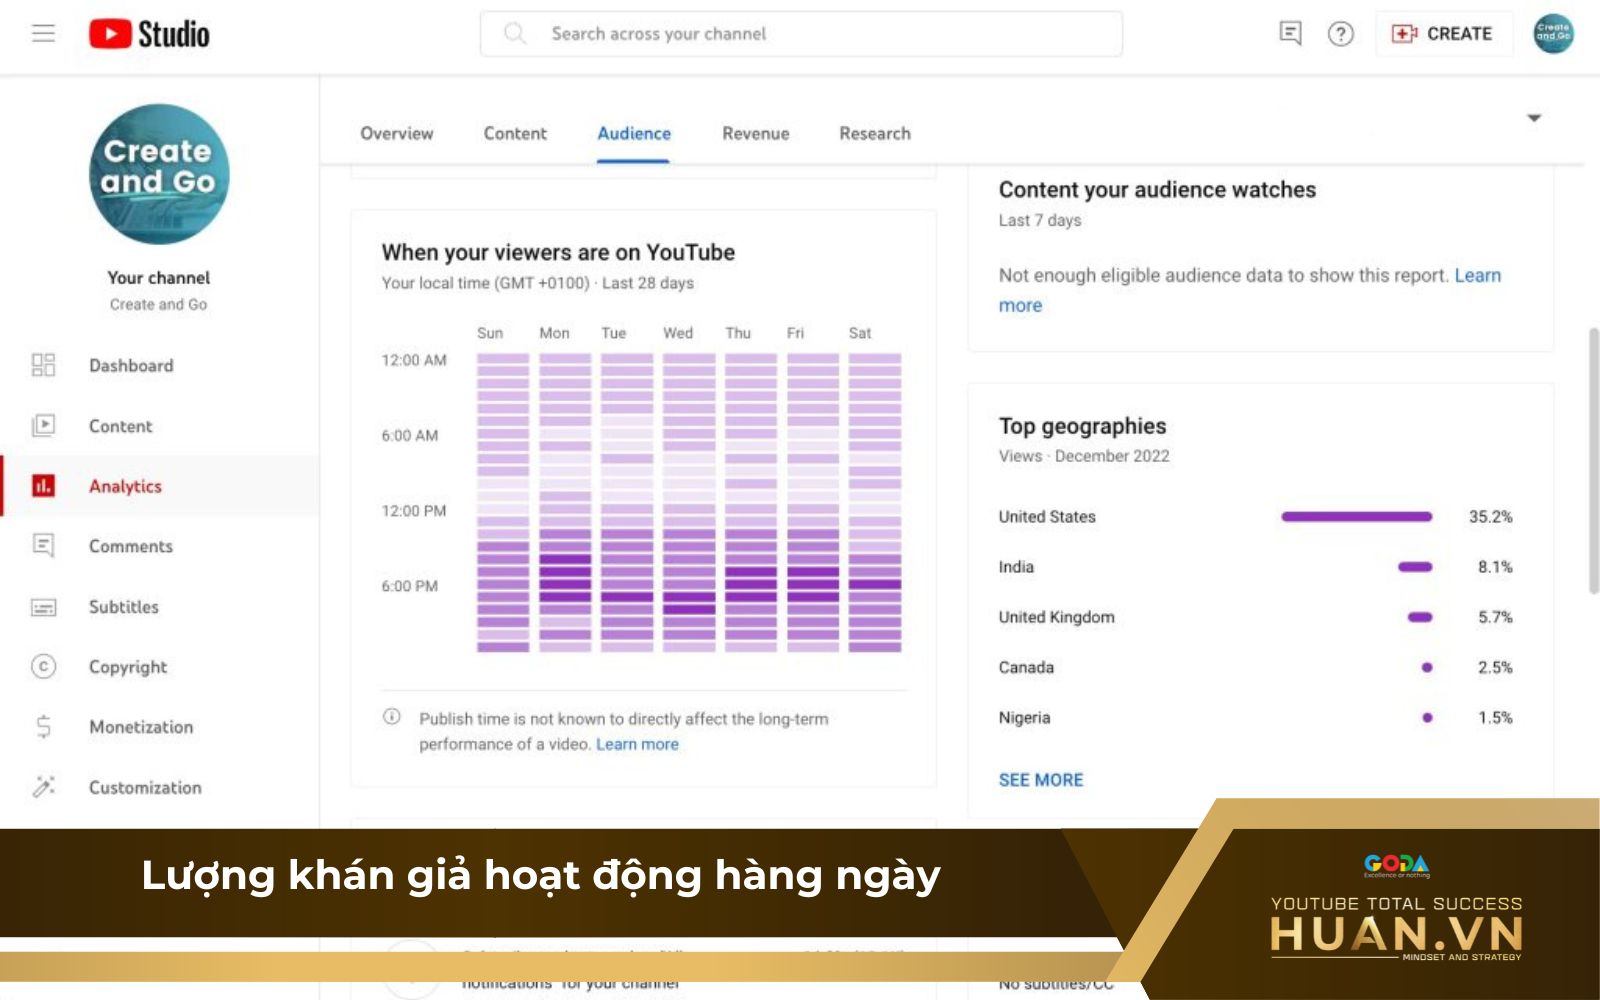Expand the date range dropdown arrow
The width and height of the screenshot is (1600, 1000).
click(1534, 118)
